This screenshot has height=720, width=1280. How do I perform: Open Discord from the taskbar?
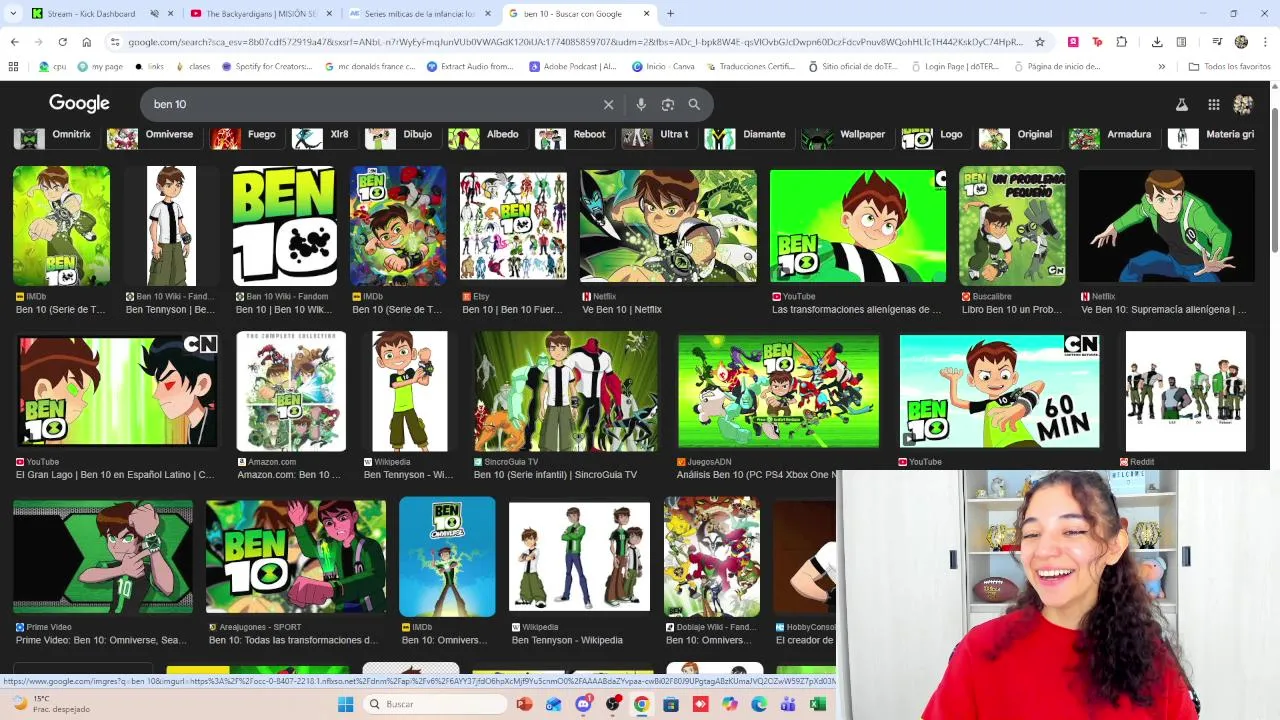(583, 704)
